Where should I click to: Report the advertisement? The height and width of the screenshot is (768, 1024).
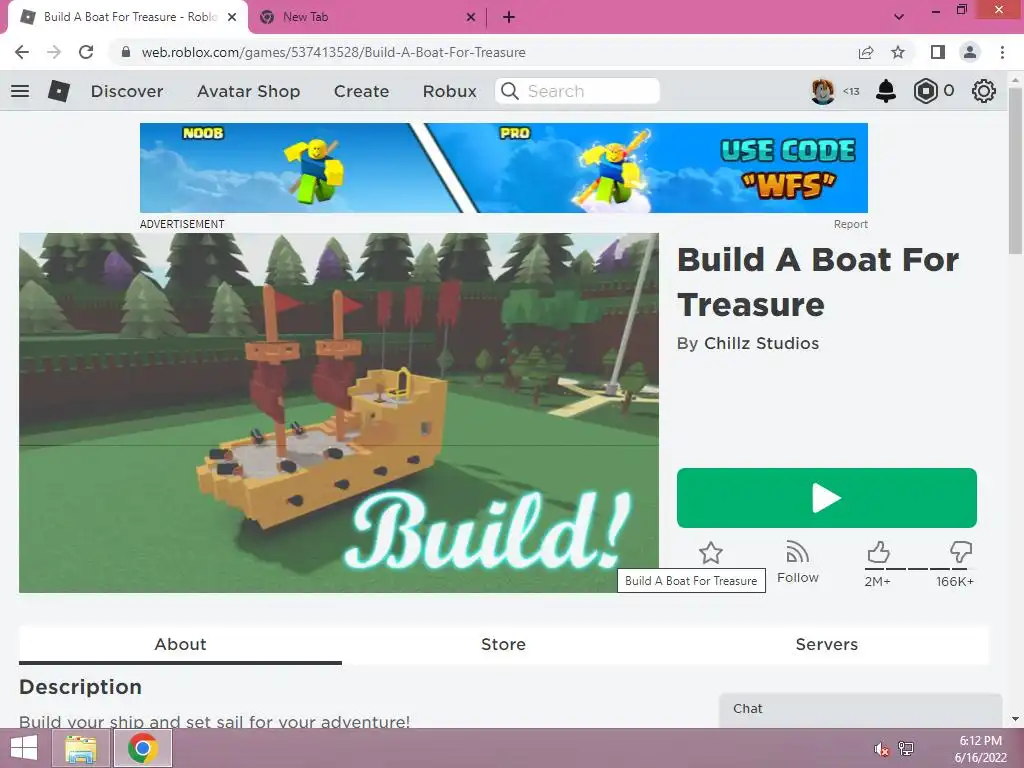[x=850, y=224]
